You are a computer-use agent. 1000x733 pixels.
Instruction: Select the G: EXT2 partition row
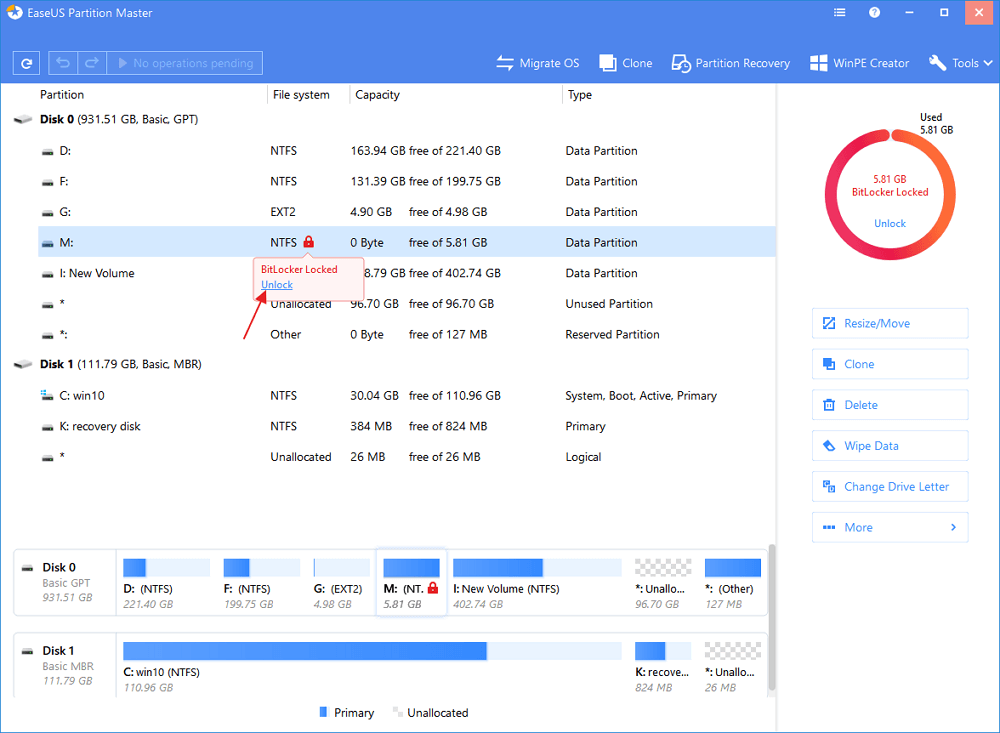pos(407,212)
